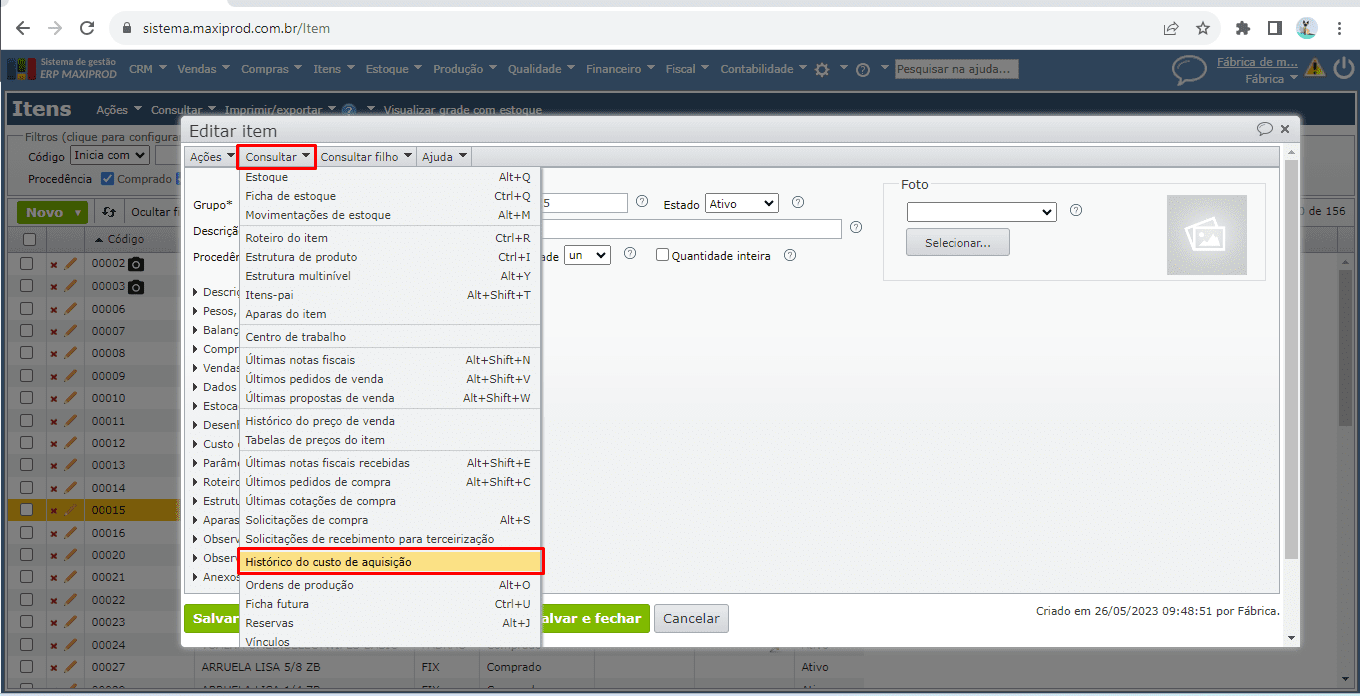Image resolution: width=1360 pixels, height=696 pixels.
Task: Open camera icon of item 00002
Action: [136, 265]
